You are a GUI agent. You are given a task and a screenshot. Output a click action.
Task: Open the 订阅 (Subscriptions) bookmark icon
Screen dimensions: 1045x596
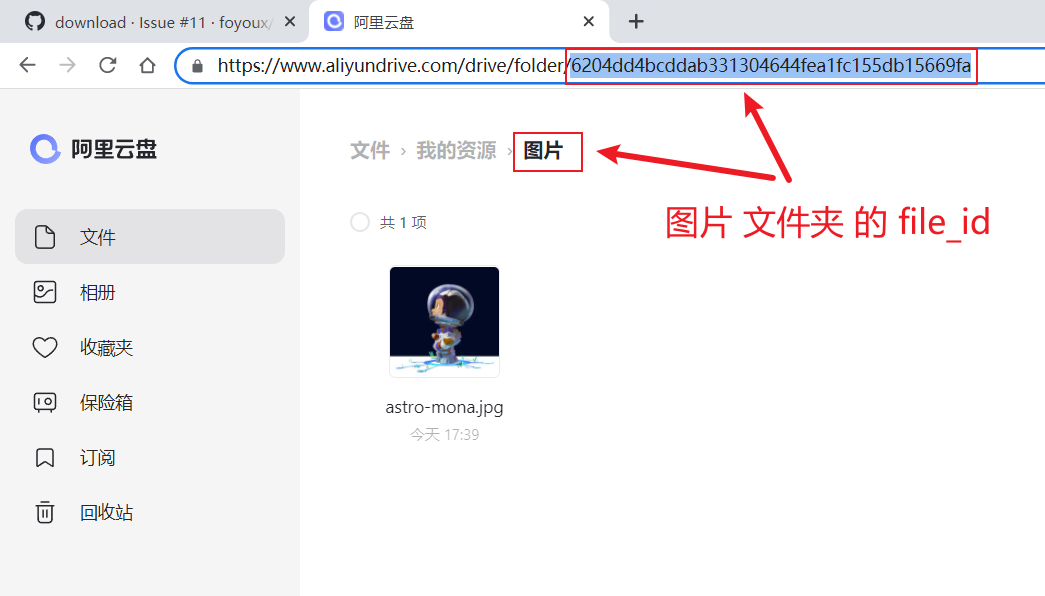(x=45, y=457)
